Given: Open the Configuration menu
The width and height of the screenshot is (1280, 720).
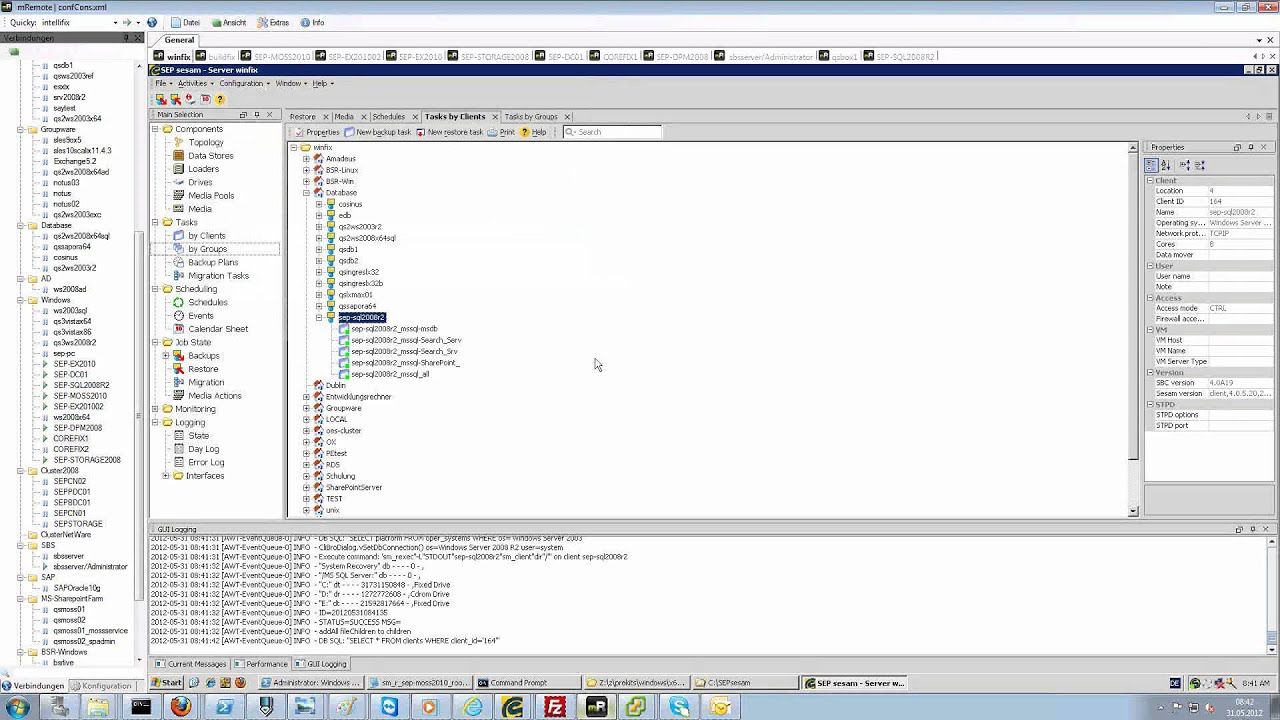Looking at the screenshot, I should (242, 84).
